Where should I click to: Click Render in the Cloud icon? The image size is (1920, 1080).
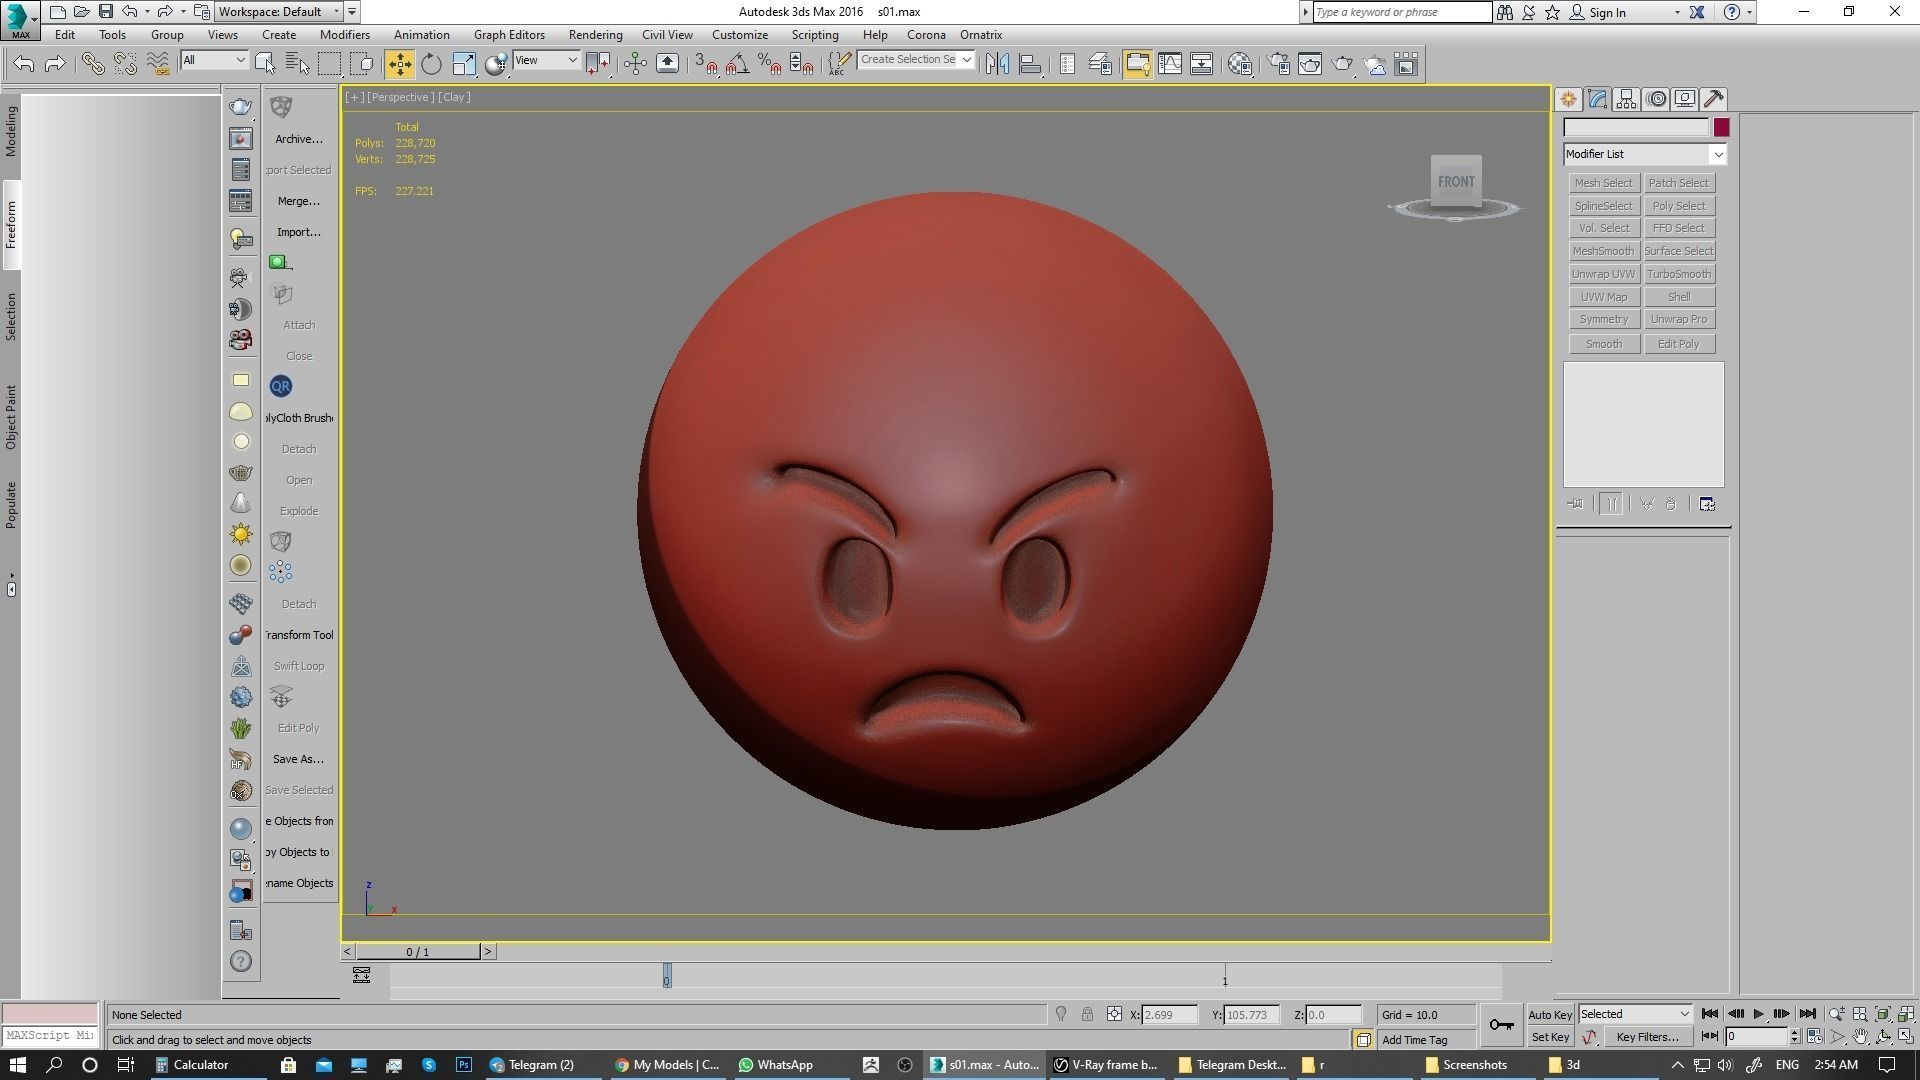1375,64
